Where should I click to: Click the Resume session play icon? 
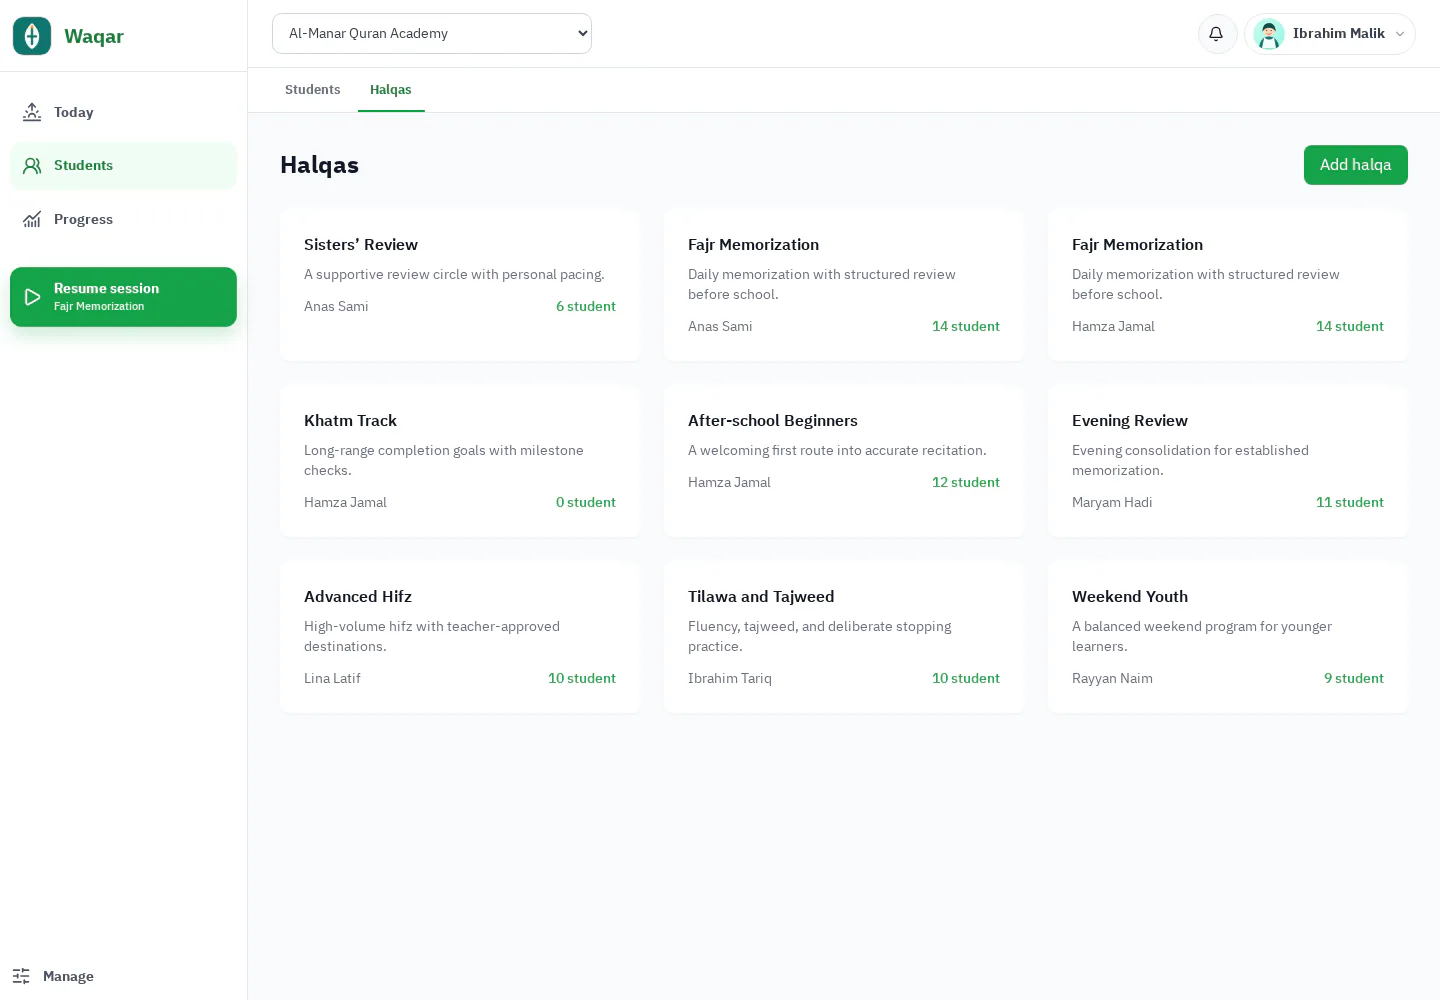coord(32,297)
